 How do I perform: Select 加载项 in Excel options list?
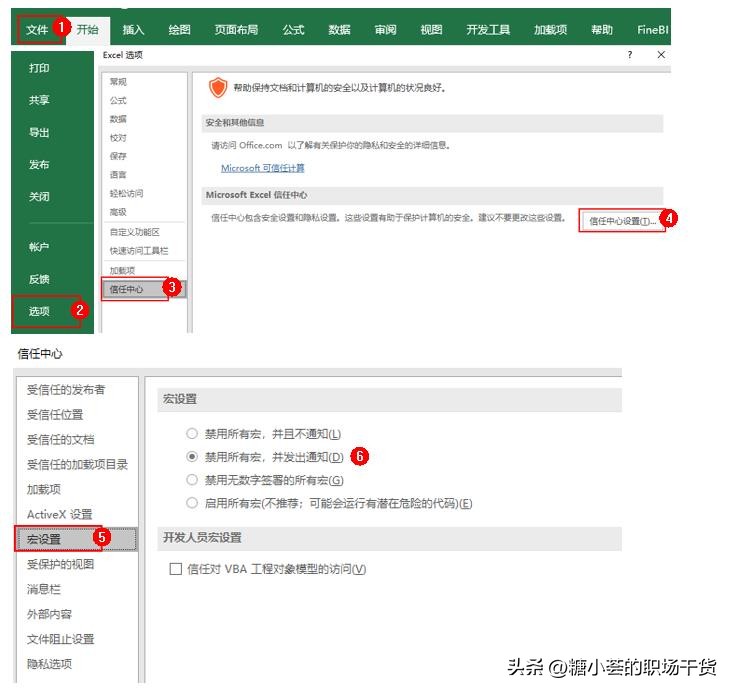click(122, 271)
